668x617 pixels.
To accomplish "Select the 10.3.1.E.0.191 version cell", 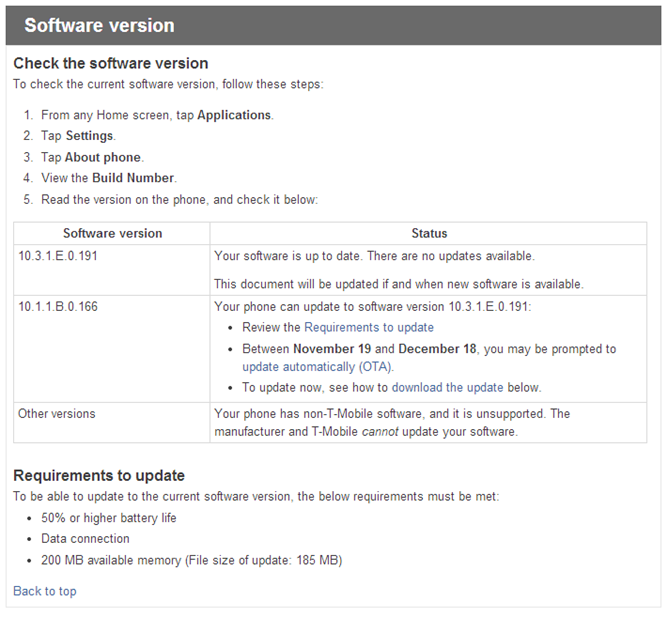I will (58, 256).
